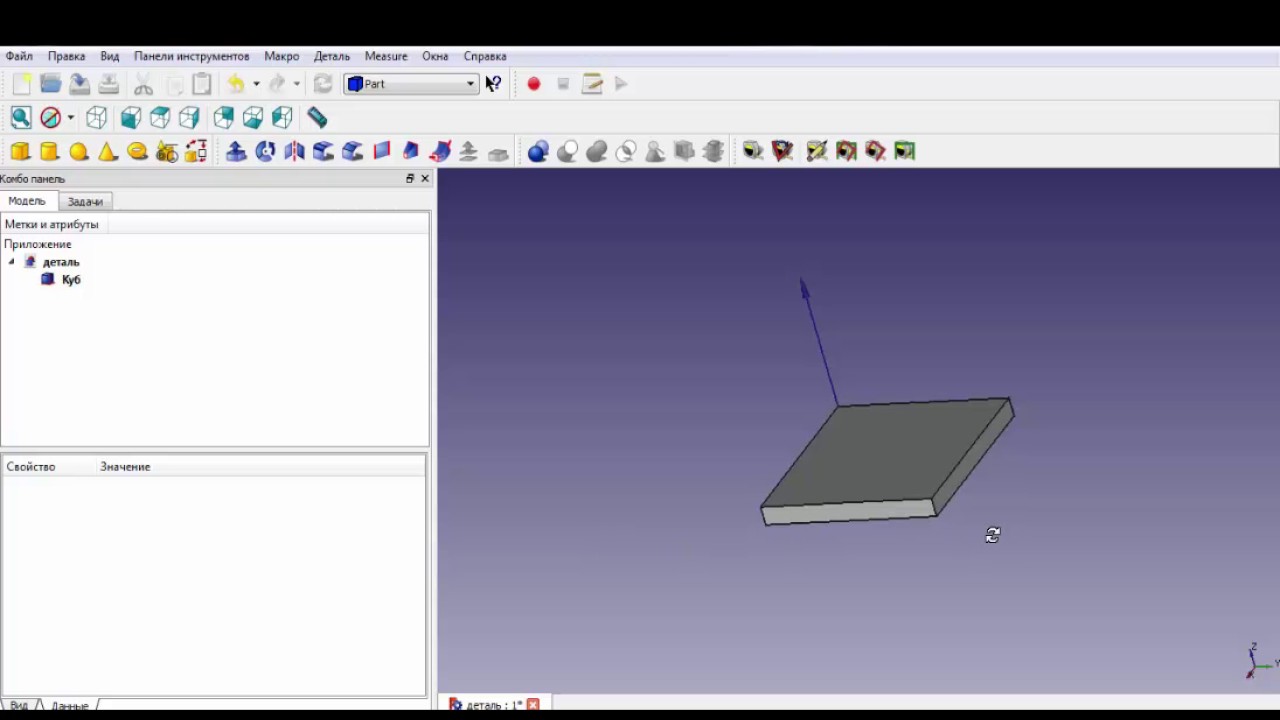This screenshot has height=720, width=1280.
Task: Open the Правка menu
Action: tap(66, 56)
